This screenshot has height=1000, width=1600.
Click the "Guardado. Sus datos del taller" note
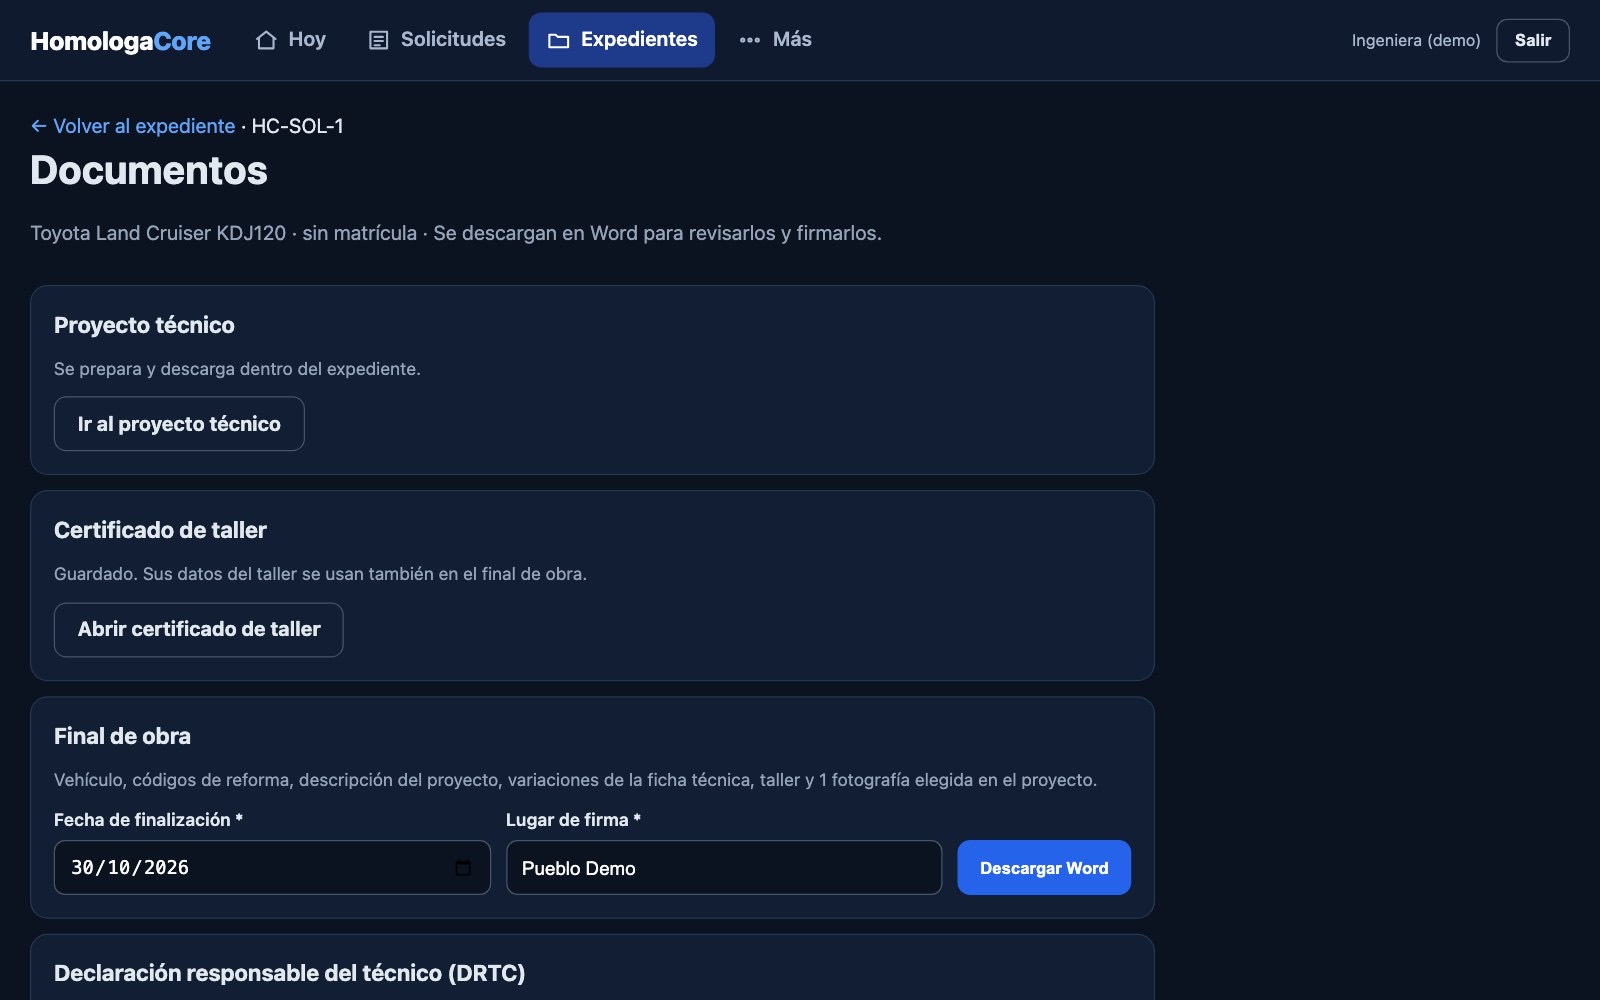[x=320, y=574]
